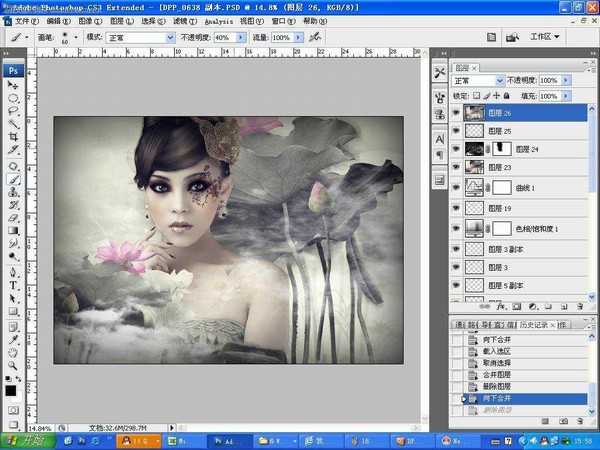Select the Lasso tool
600x450 pixels.
pos(14,110)
